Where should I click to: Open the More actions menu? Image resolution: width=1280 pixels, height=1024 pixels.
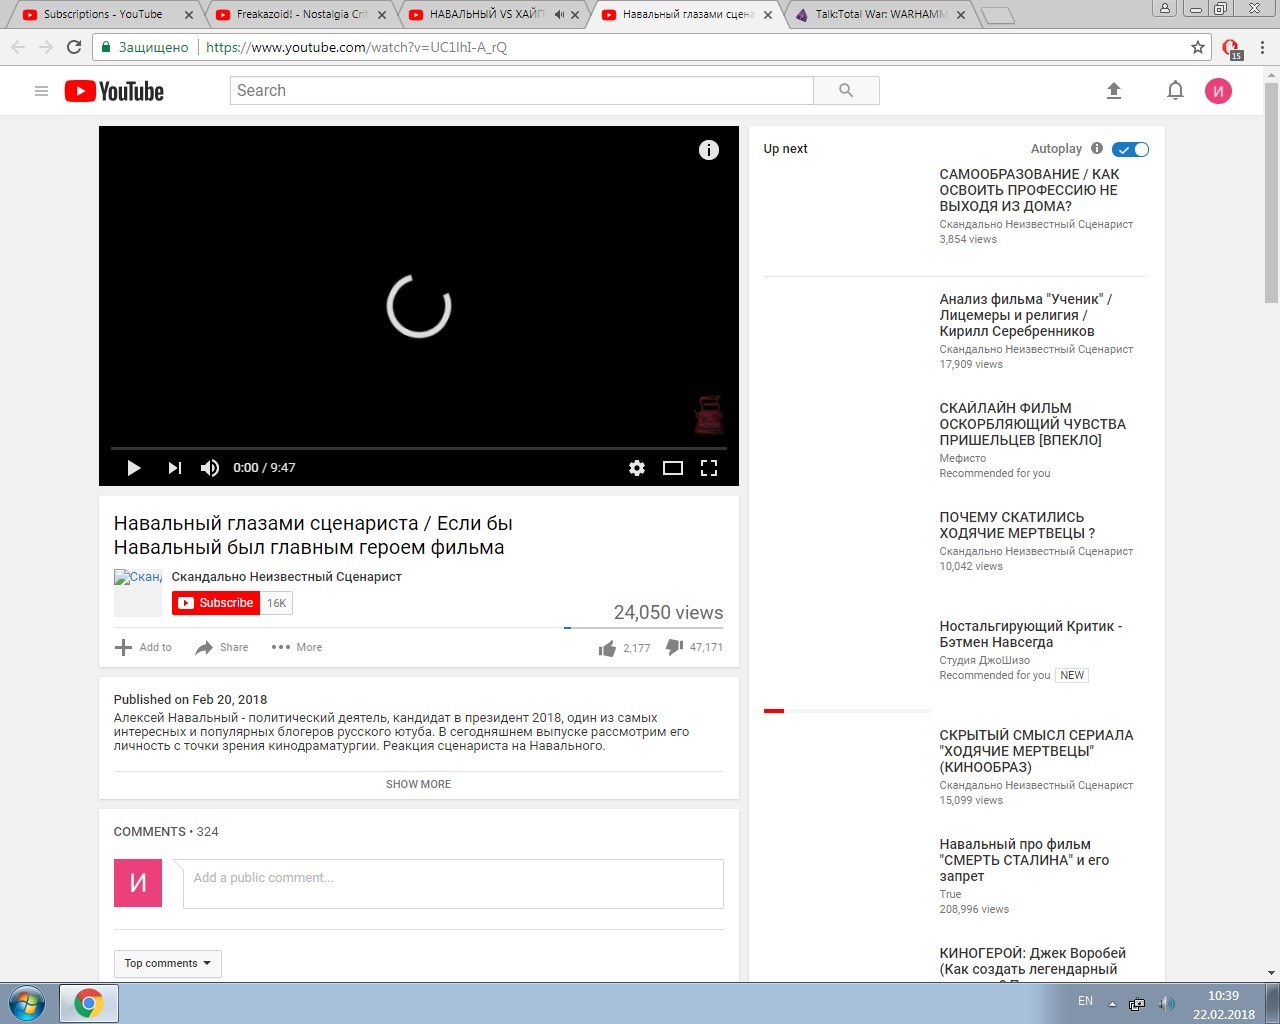click(297, 647)
